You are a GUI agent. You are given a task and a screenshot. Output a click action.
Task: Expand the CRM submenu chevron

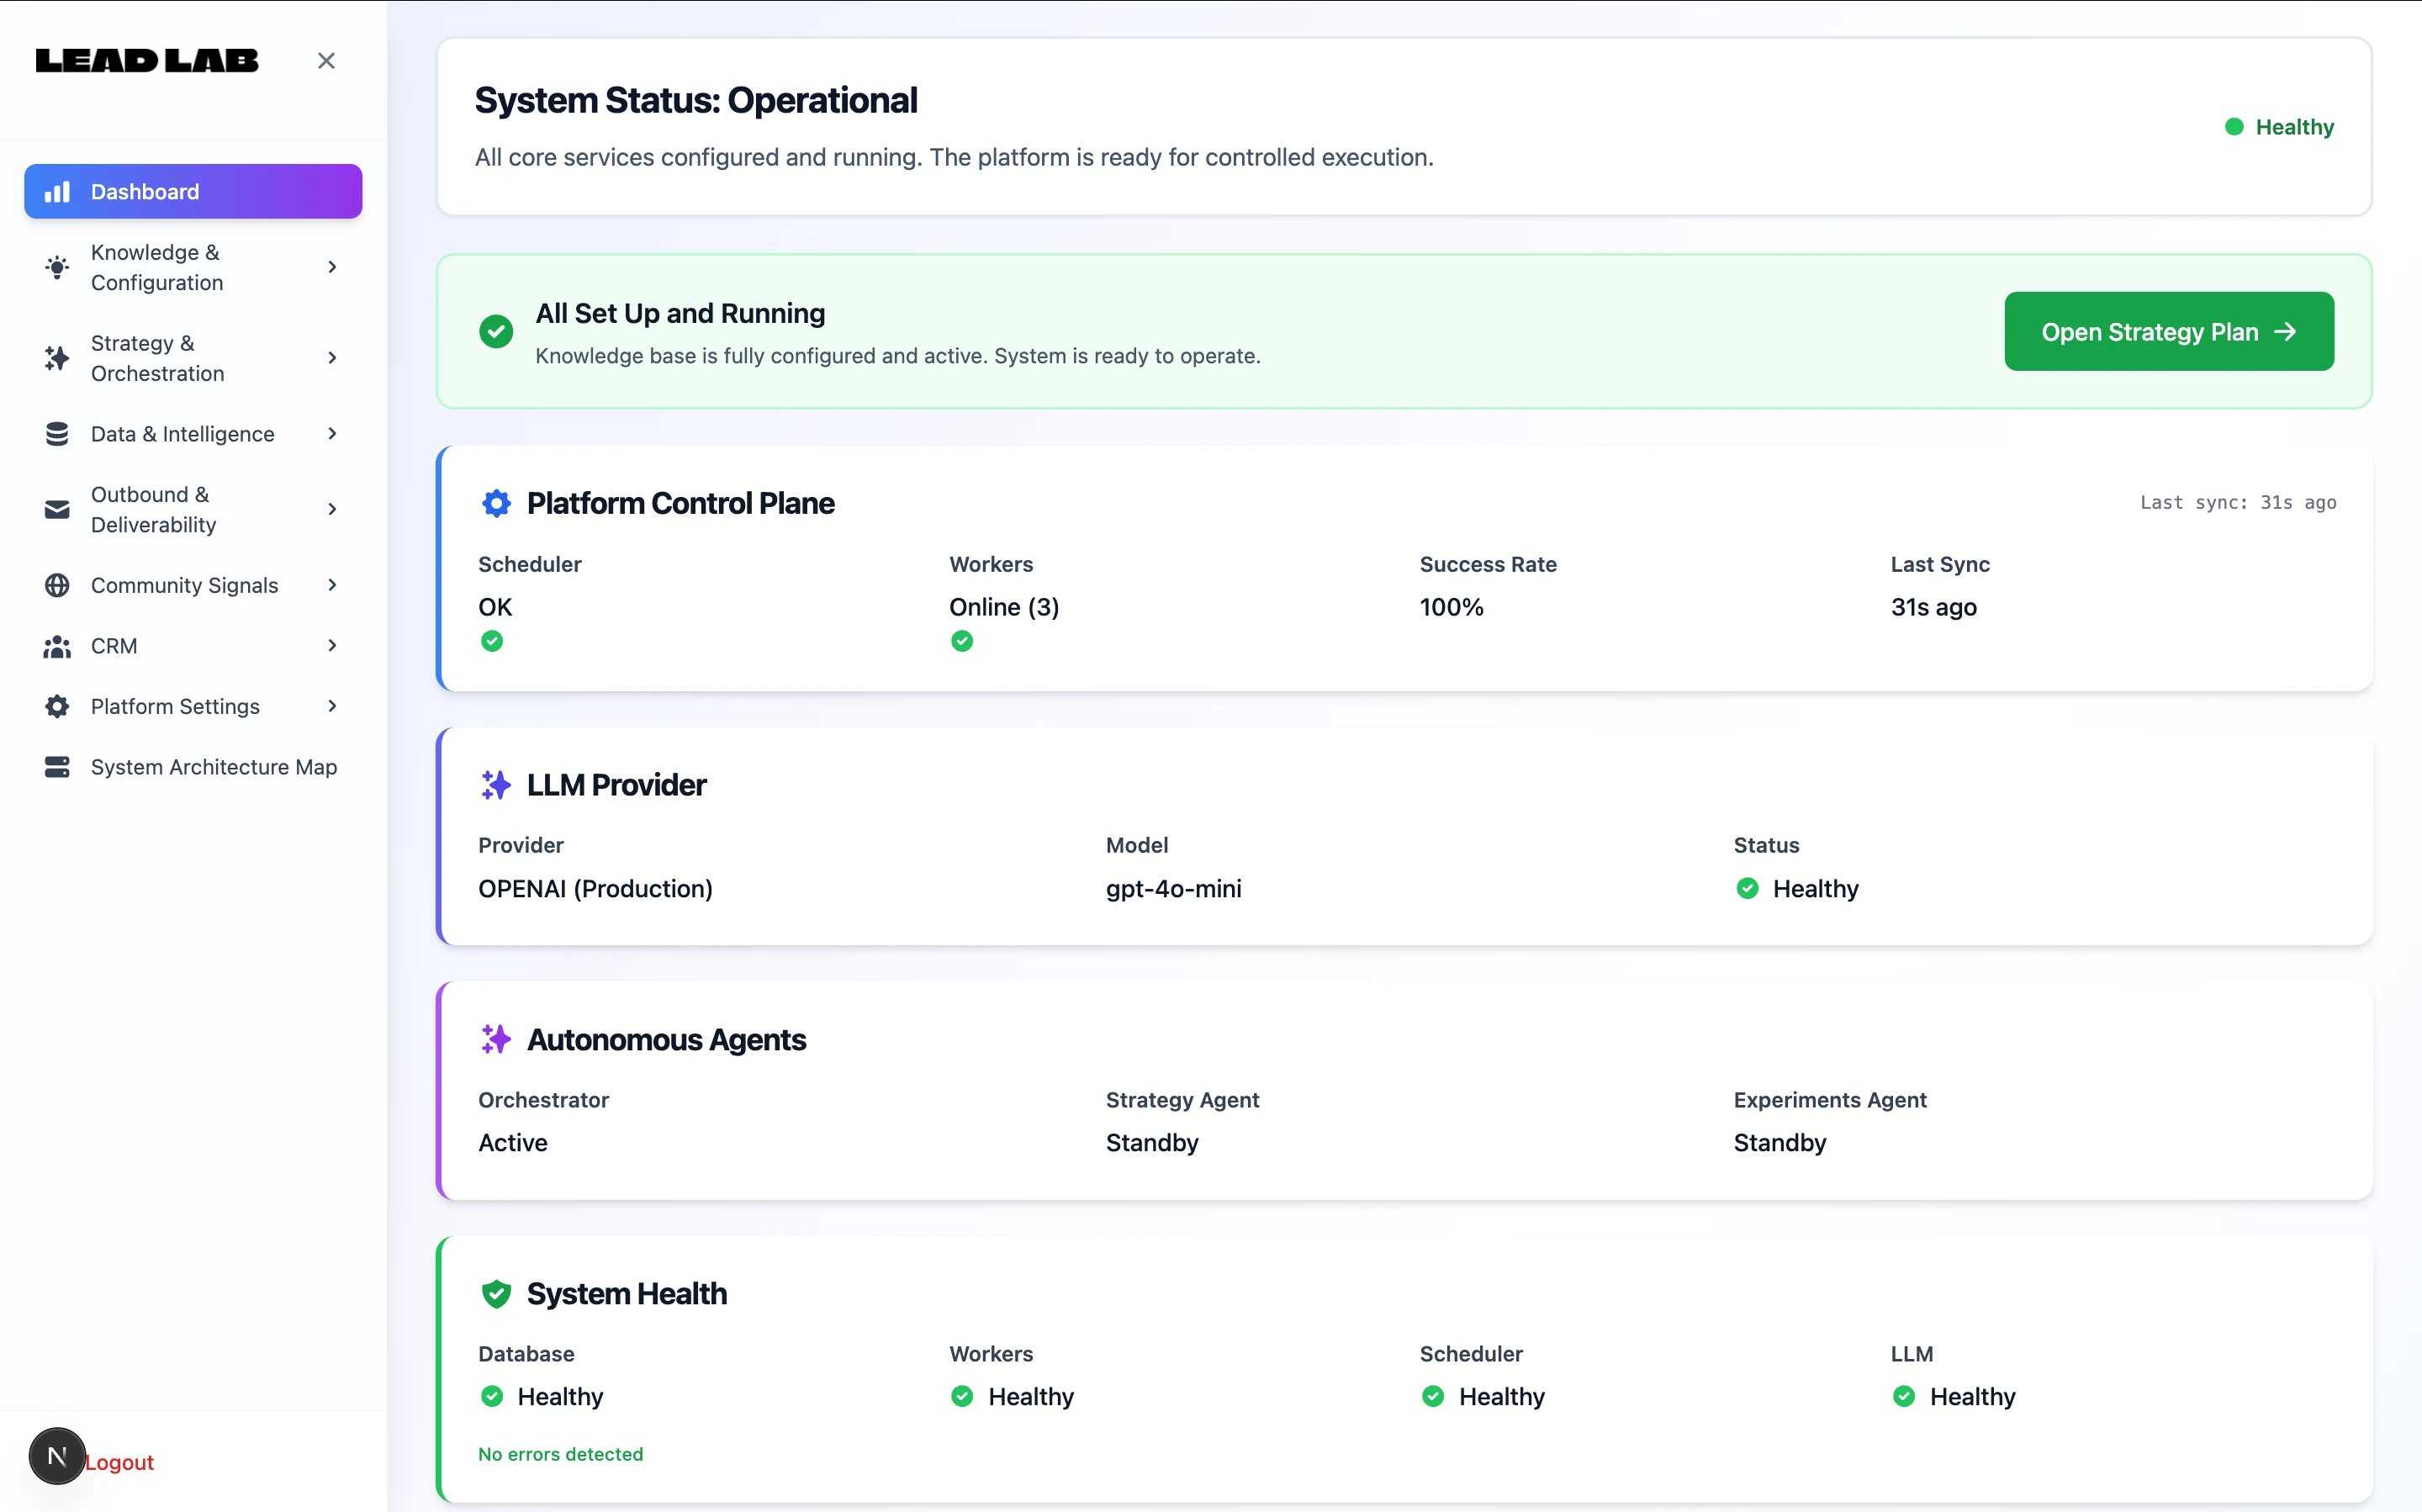[332, 646]
